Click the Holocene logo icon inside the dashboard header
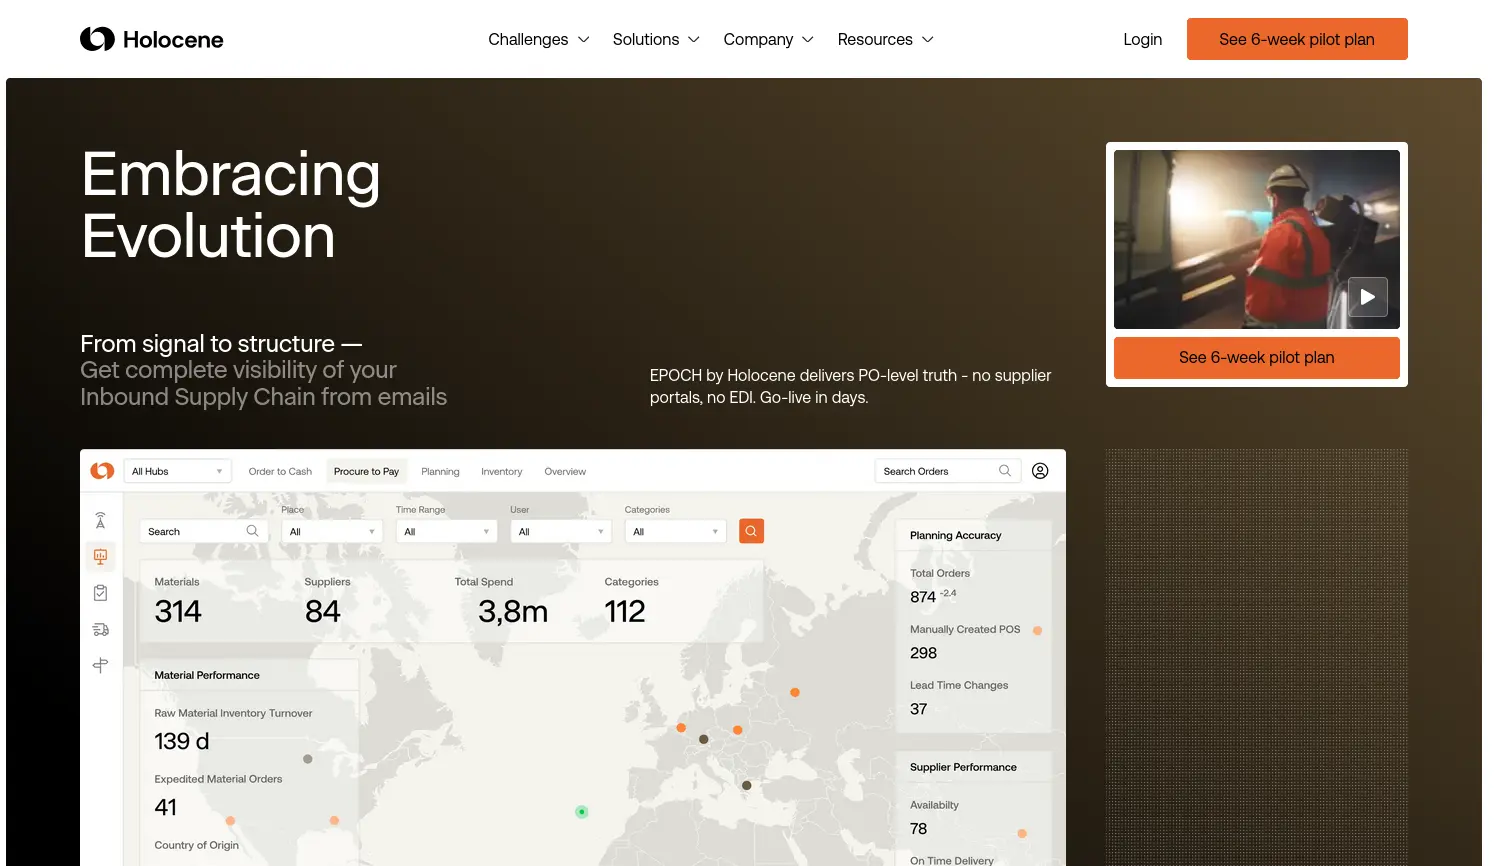The width and height of the screenshot is (1500, 866). point(101,470)
